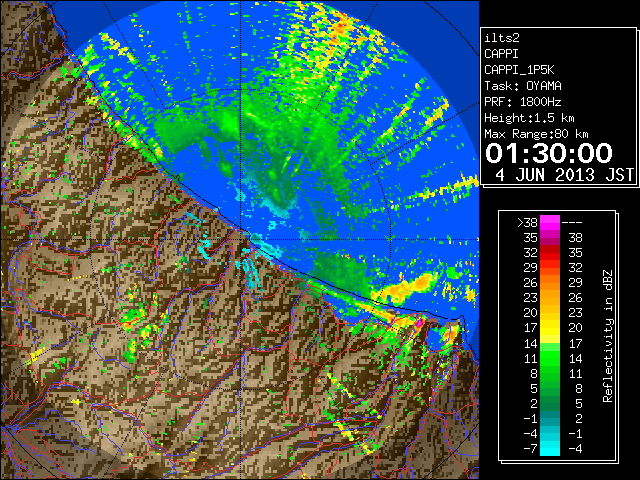Pick the bright cyan -7 dBZ legend swatch

coord(550,449)
